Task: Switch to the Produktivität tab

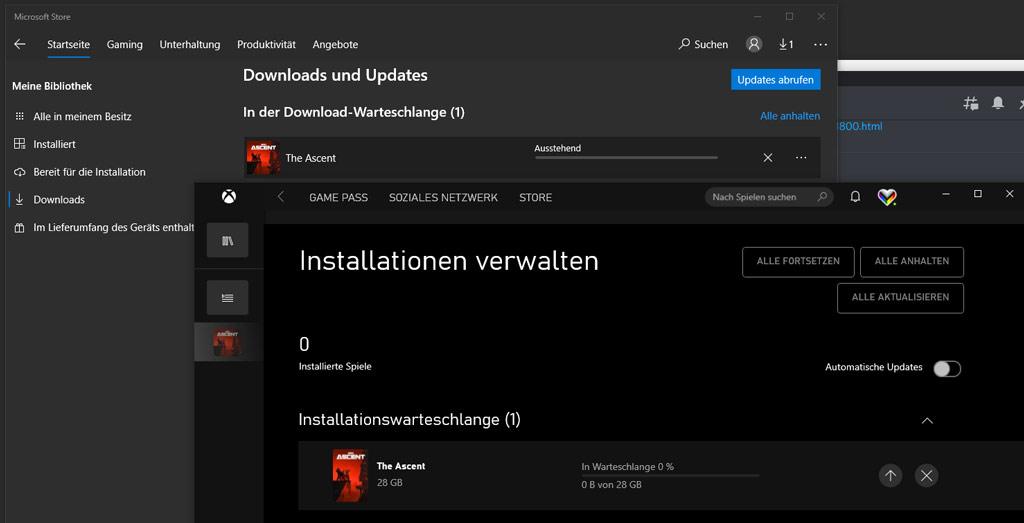Action: [266, 44]
